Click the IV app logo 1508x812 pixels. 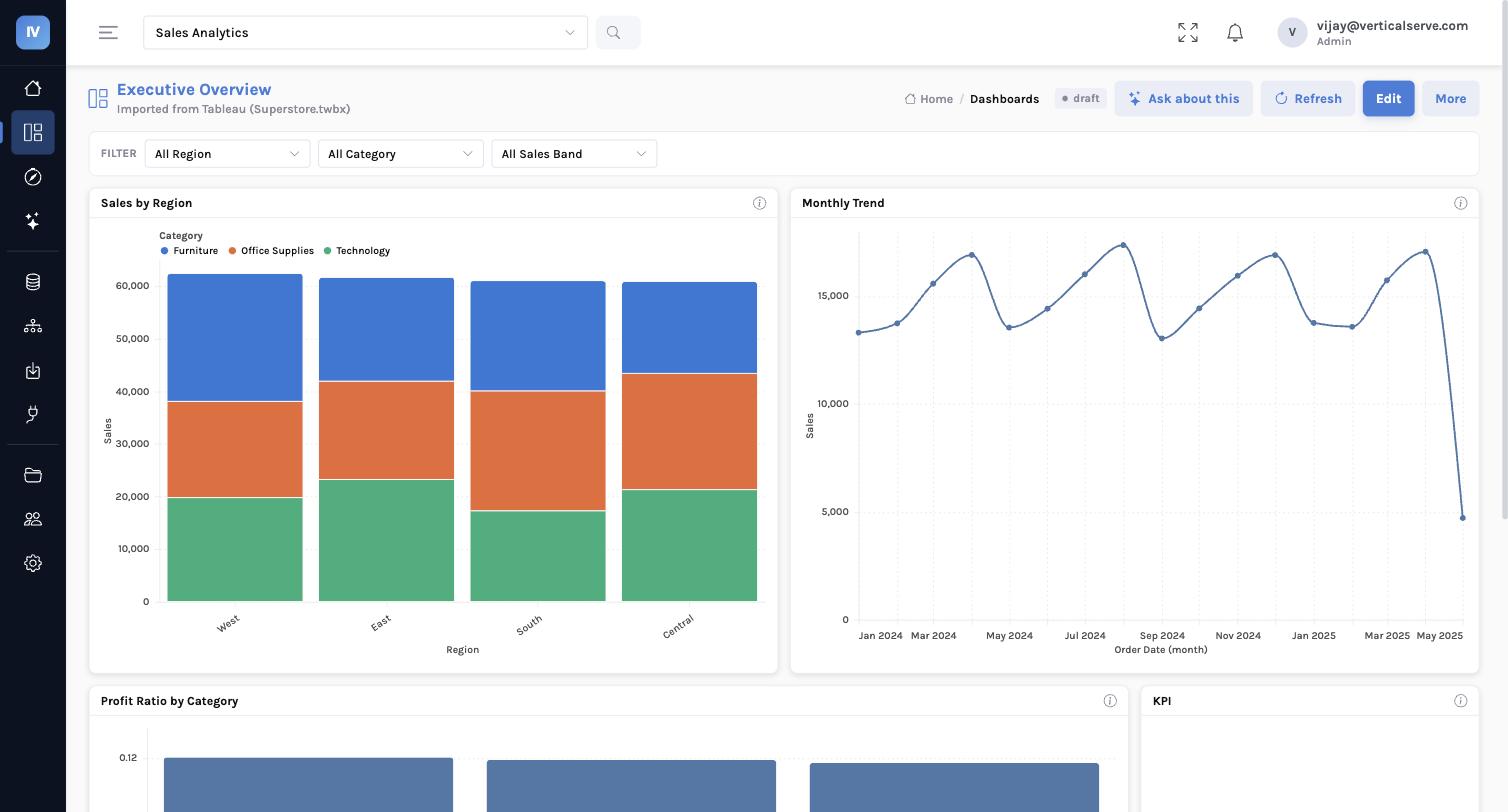[33, 32]
